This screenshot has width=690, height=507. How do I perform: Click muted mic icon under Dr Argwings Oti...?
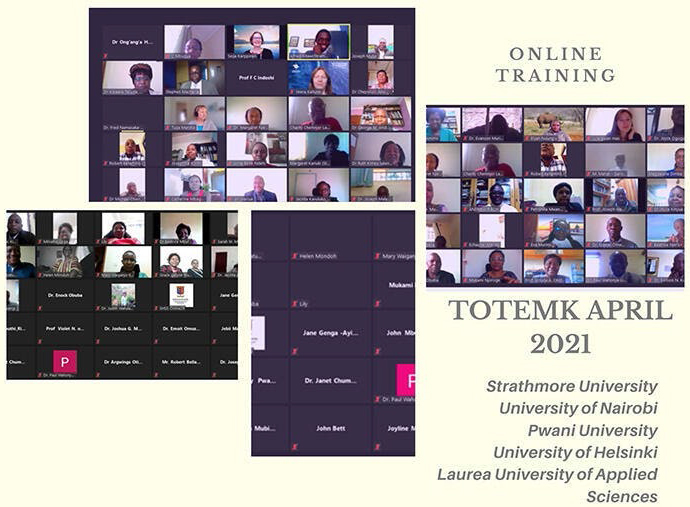tap(98, 375)
